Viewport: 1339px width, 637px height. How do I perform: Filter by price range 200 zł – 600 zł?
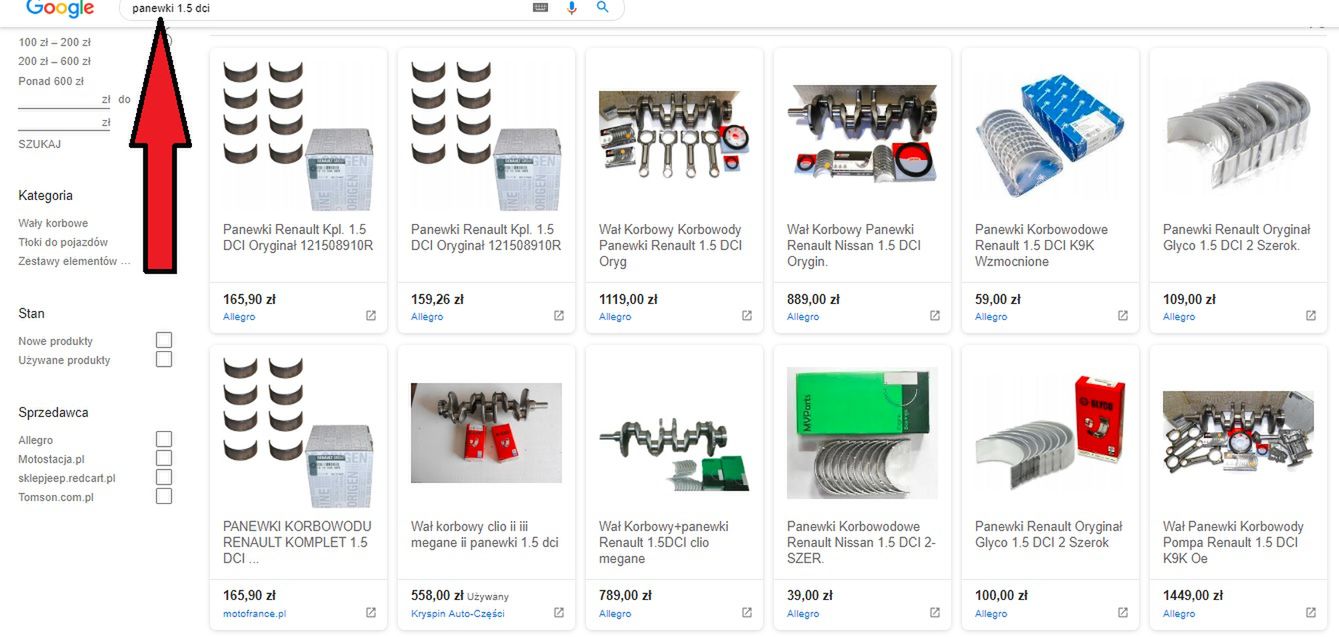click(55, 62)
